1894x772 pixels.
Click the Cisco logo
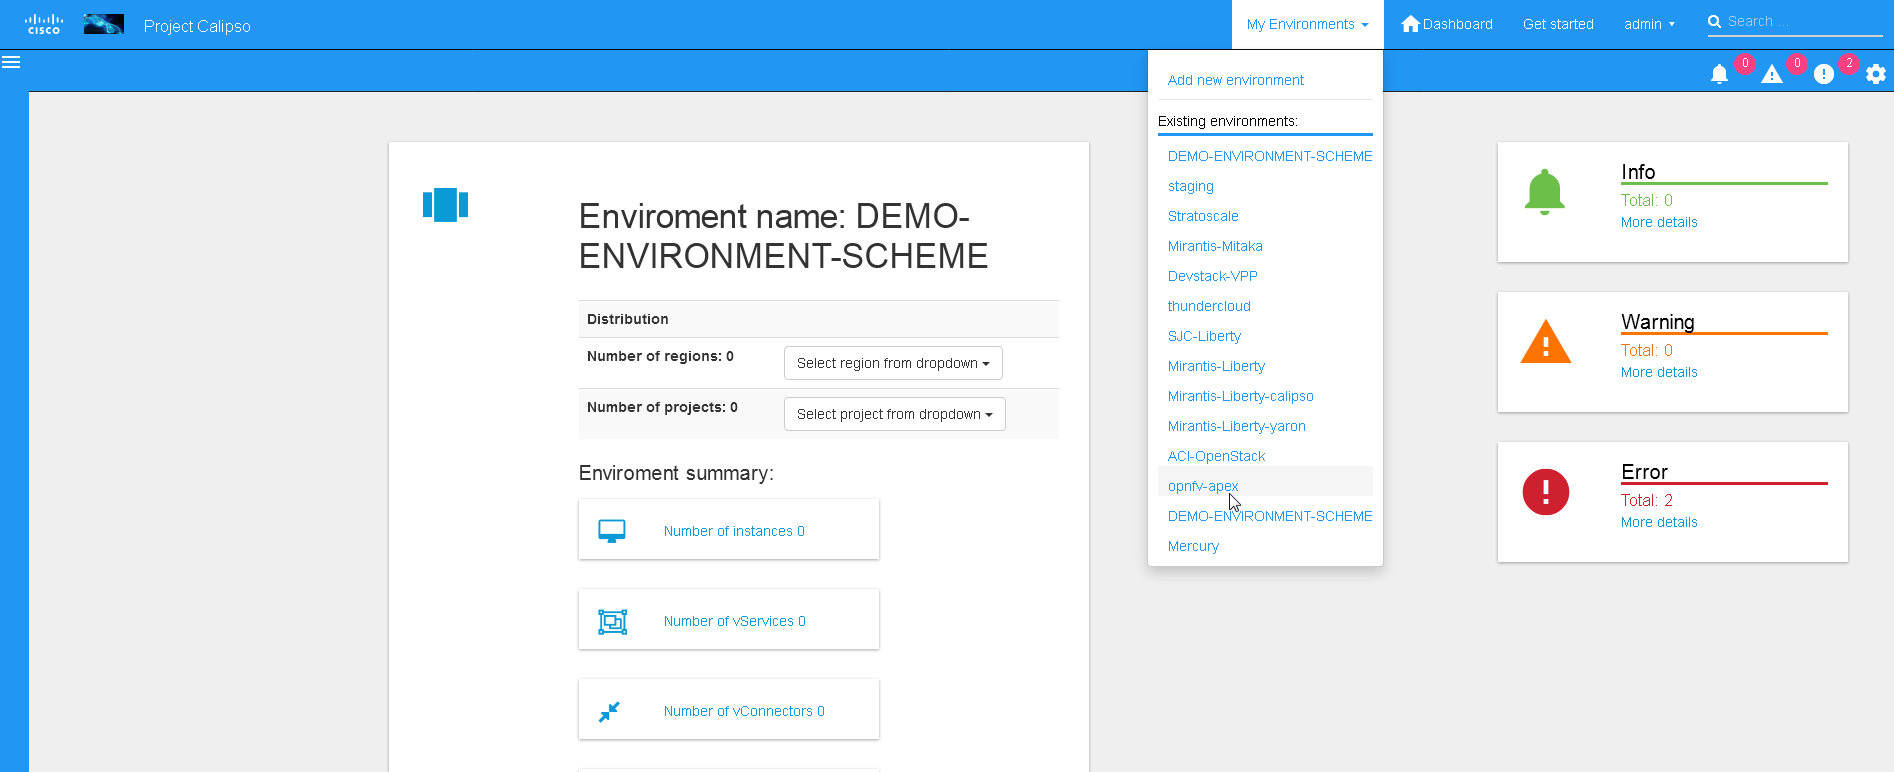[x=44, y=24]
